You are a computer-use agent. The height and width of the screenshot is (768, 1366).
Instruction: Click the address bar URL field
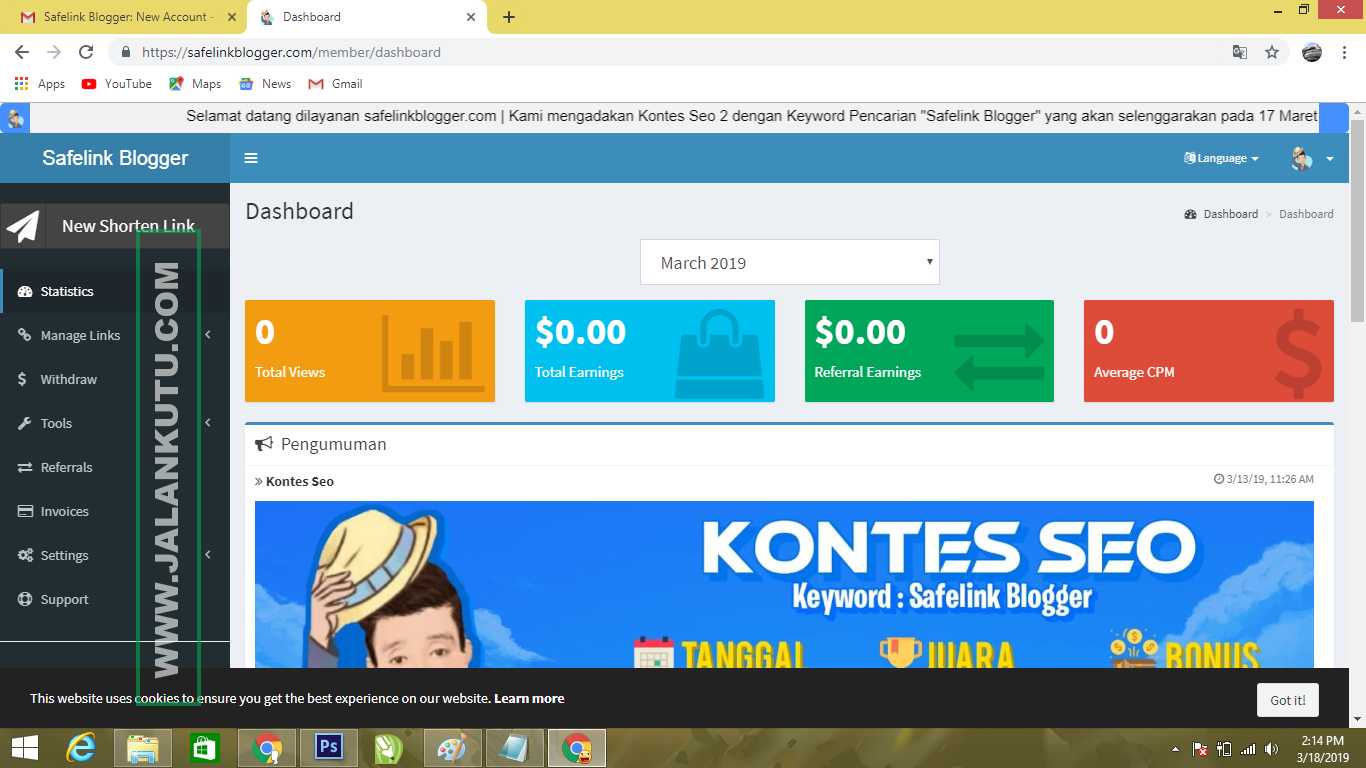(x=670, y=52)
